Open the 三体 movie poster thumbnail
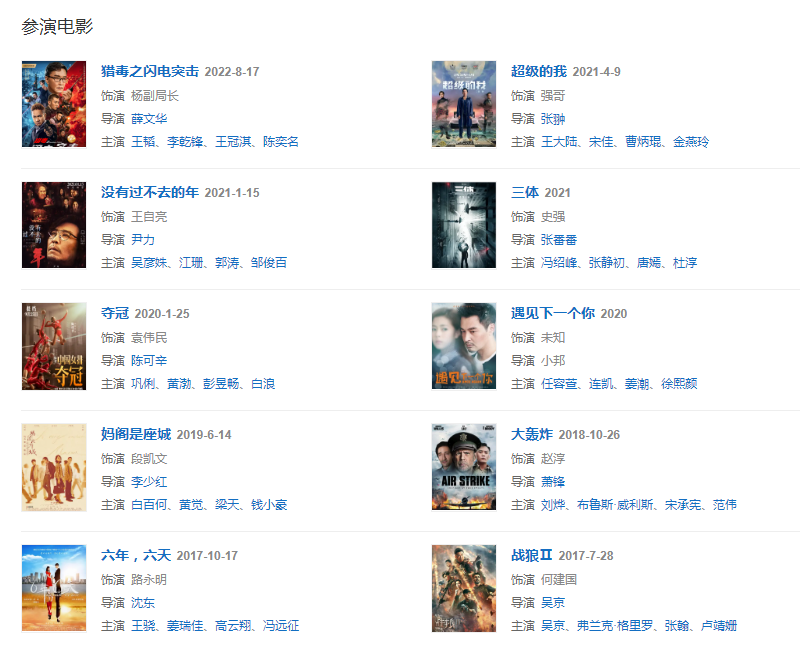800x647 pixels. 464,225
